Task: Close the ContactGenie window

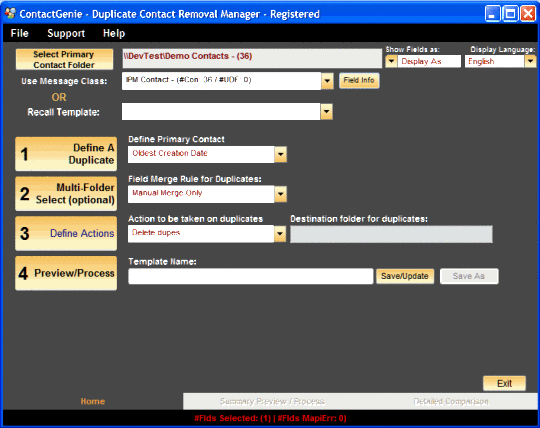Action: [x=528, y=14]
